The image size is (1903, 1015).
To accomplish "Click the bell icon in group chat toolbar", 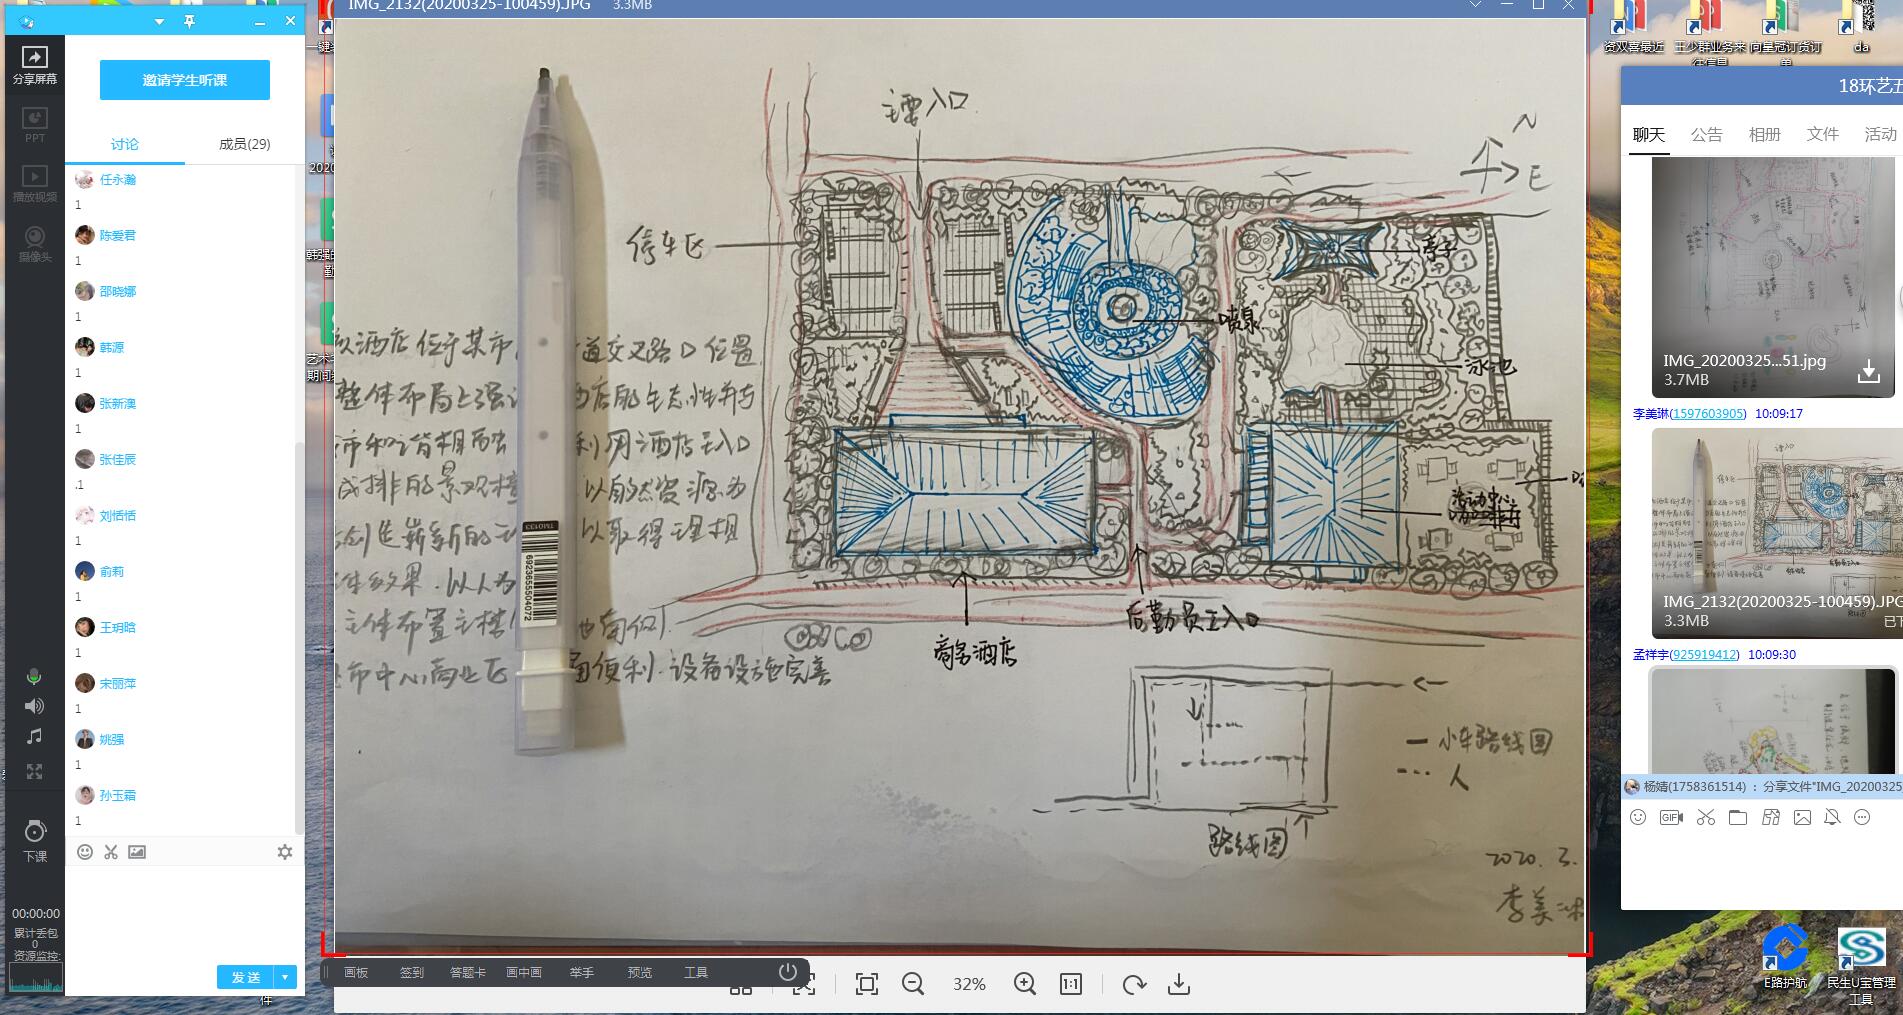I will pyautogui.click(x=1832, y=817).
